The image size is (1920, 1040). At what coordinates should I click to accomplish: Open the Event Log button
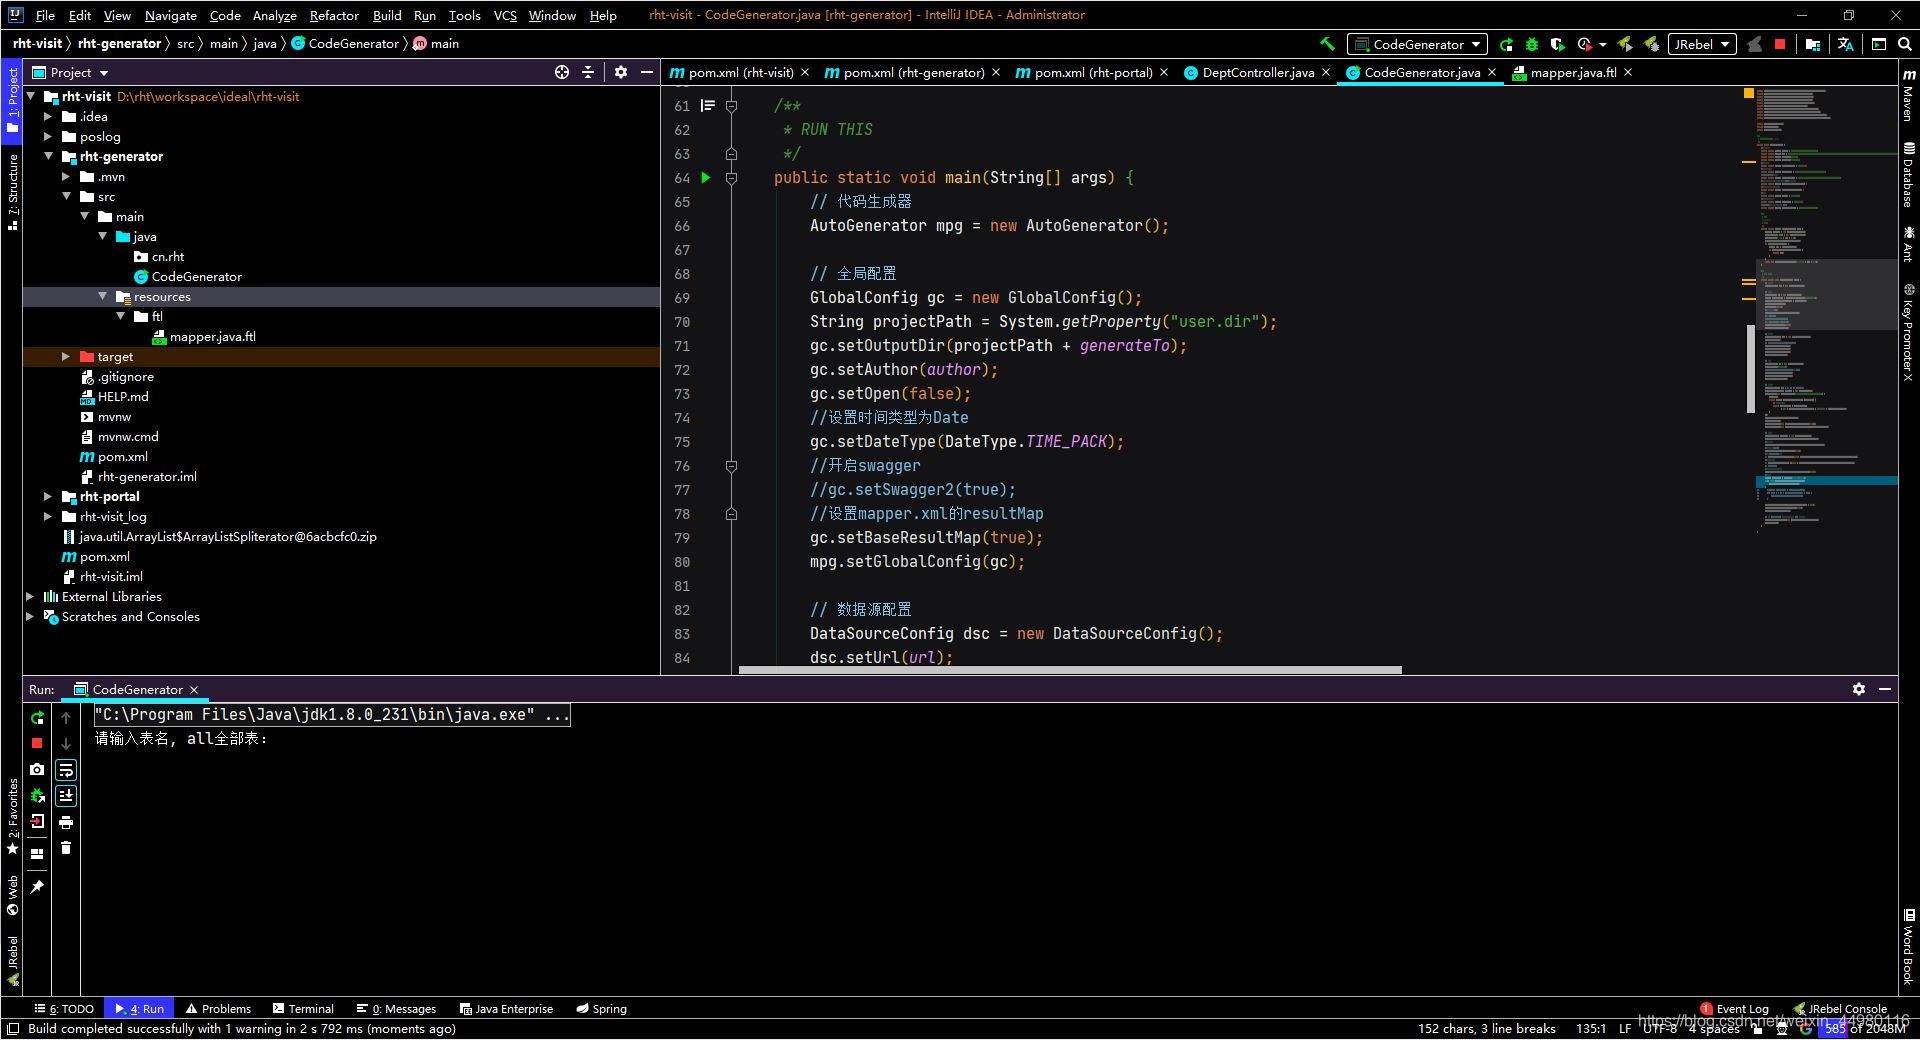pyautogui.click(x=1735, y=1009)
